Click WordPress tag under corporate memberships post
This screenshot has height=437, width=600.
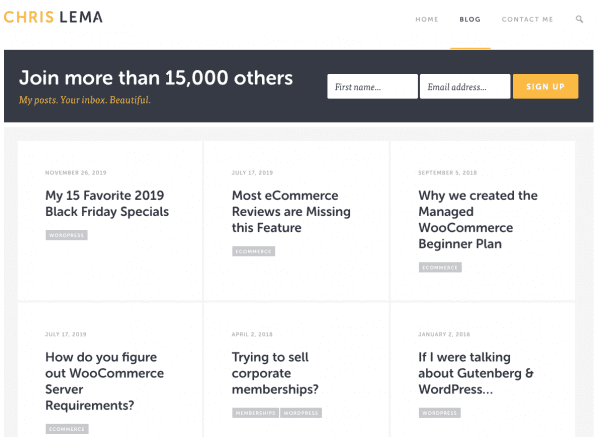(301, 413)
